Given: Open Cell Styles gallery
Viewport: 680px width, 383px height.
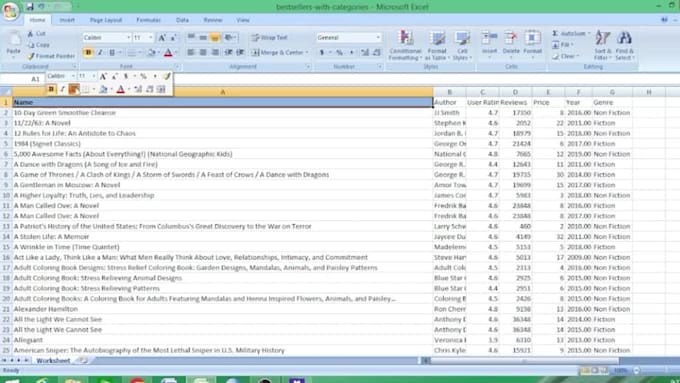Looking at the screenshot, I should 462,45.
